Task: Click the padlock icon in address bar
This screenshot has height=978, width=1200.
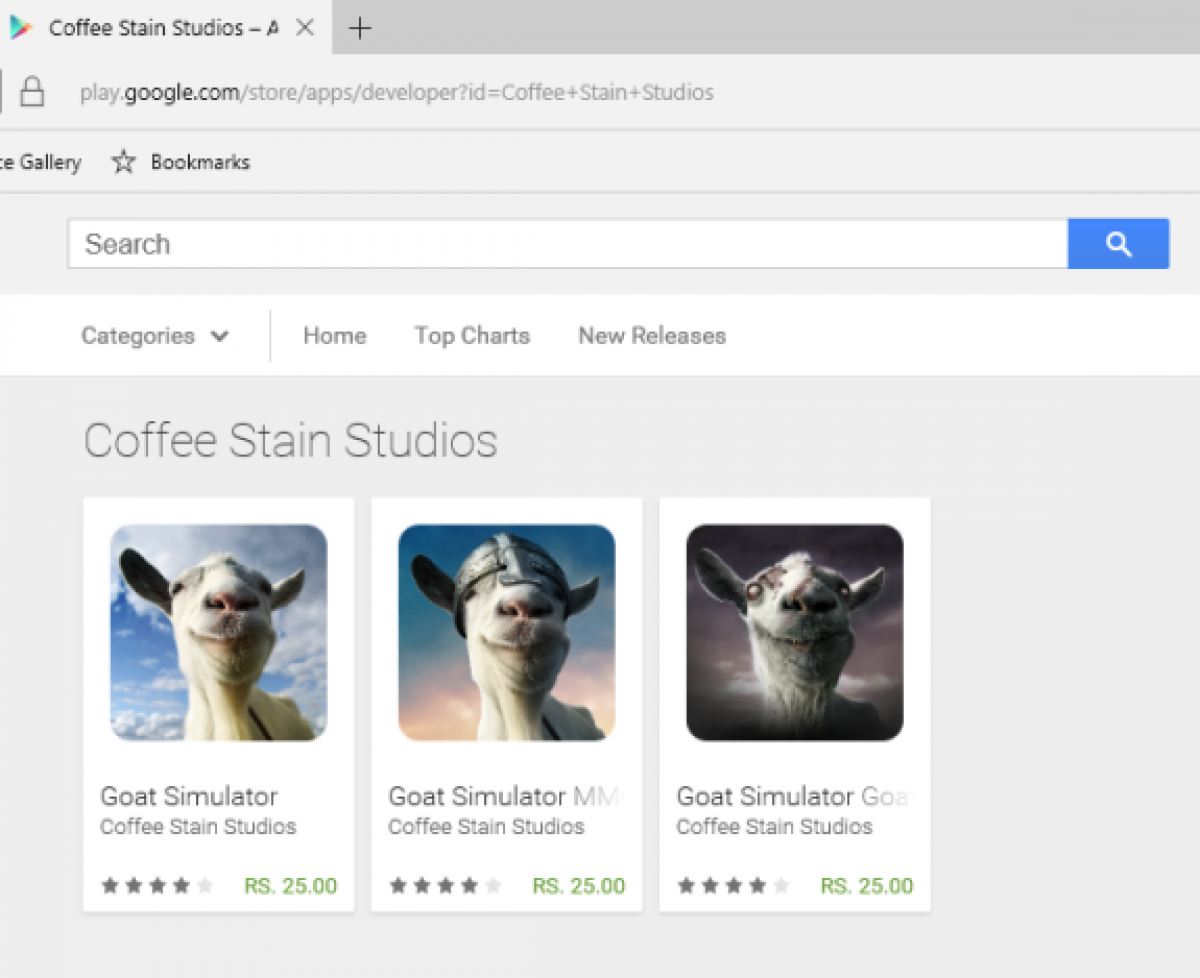Action: pyautogui.click(x=32, y=93)
